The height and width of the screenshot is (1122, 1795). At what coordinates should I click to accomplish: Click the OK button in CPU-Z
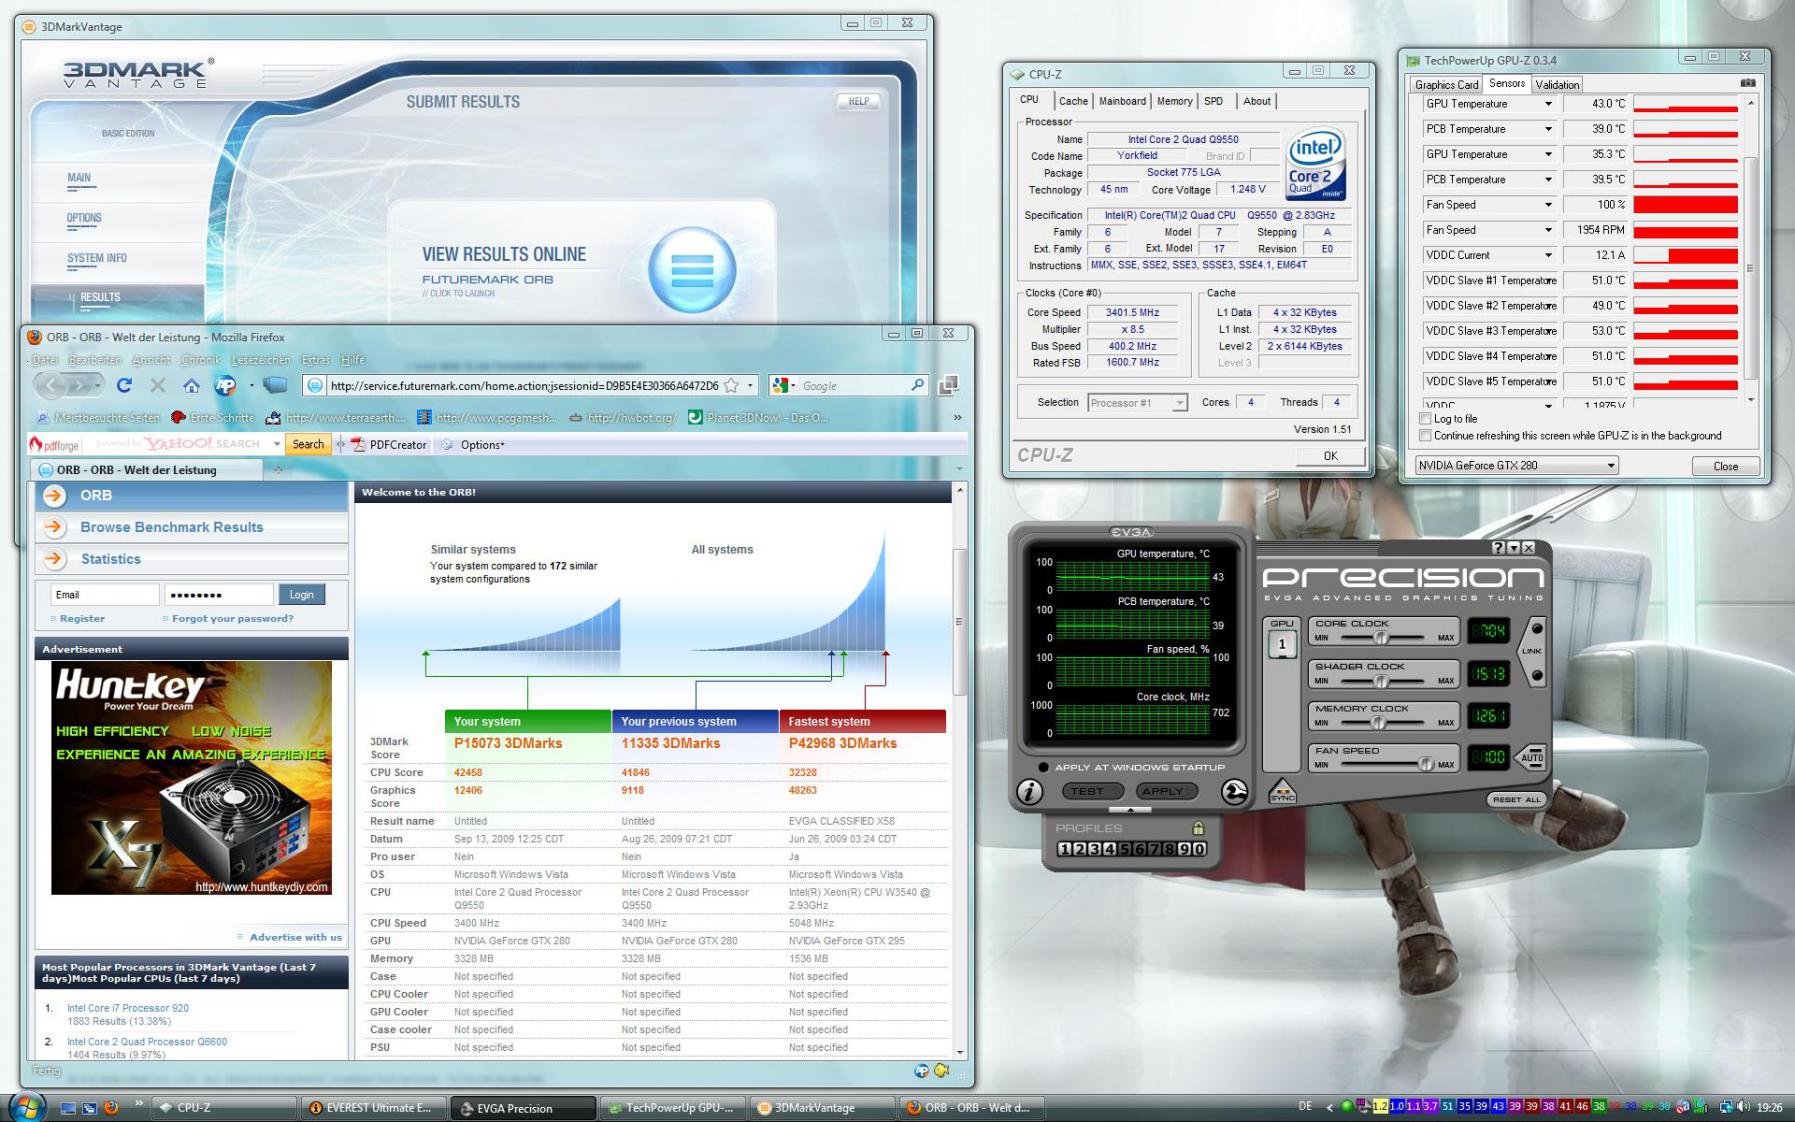coord(1330,455)
